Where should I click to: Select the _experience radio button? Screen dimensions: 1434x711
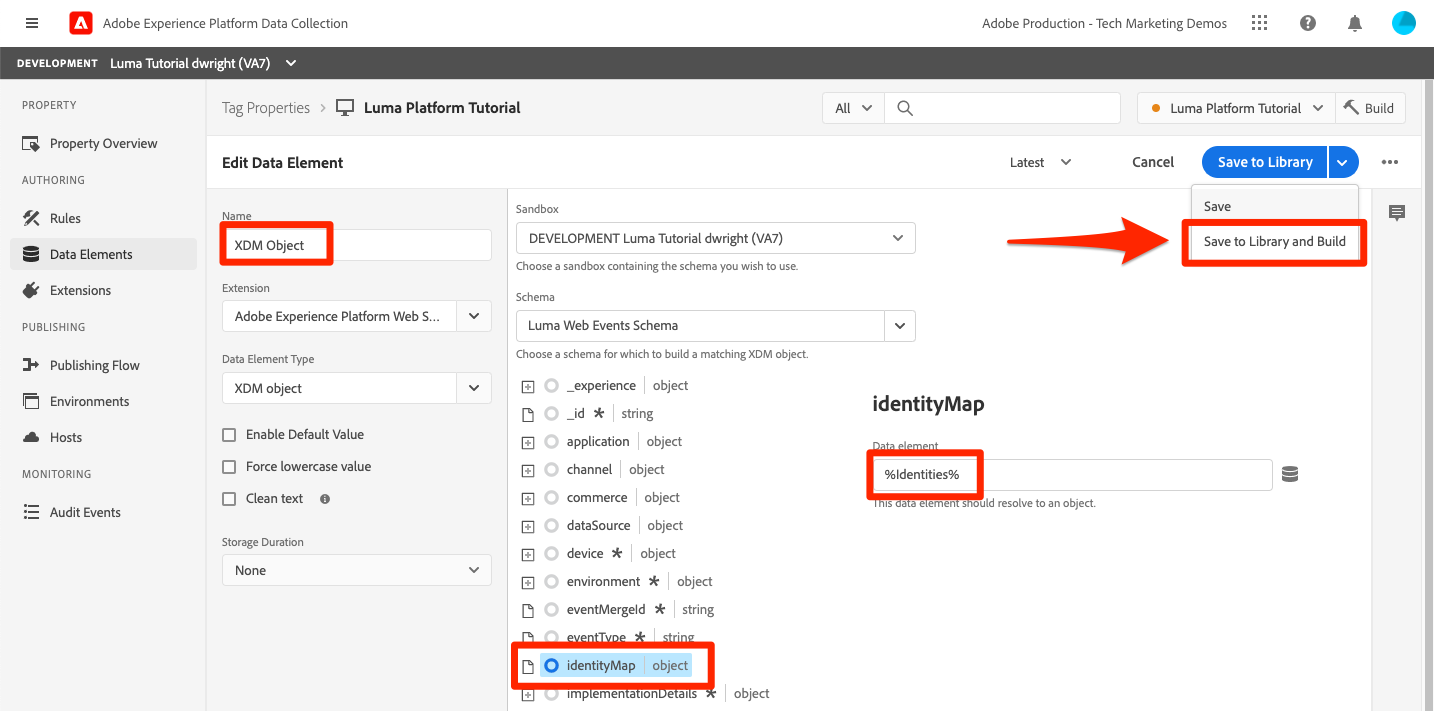(x=551, y=385)
